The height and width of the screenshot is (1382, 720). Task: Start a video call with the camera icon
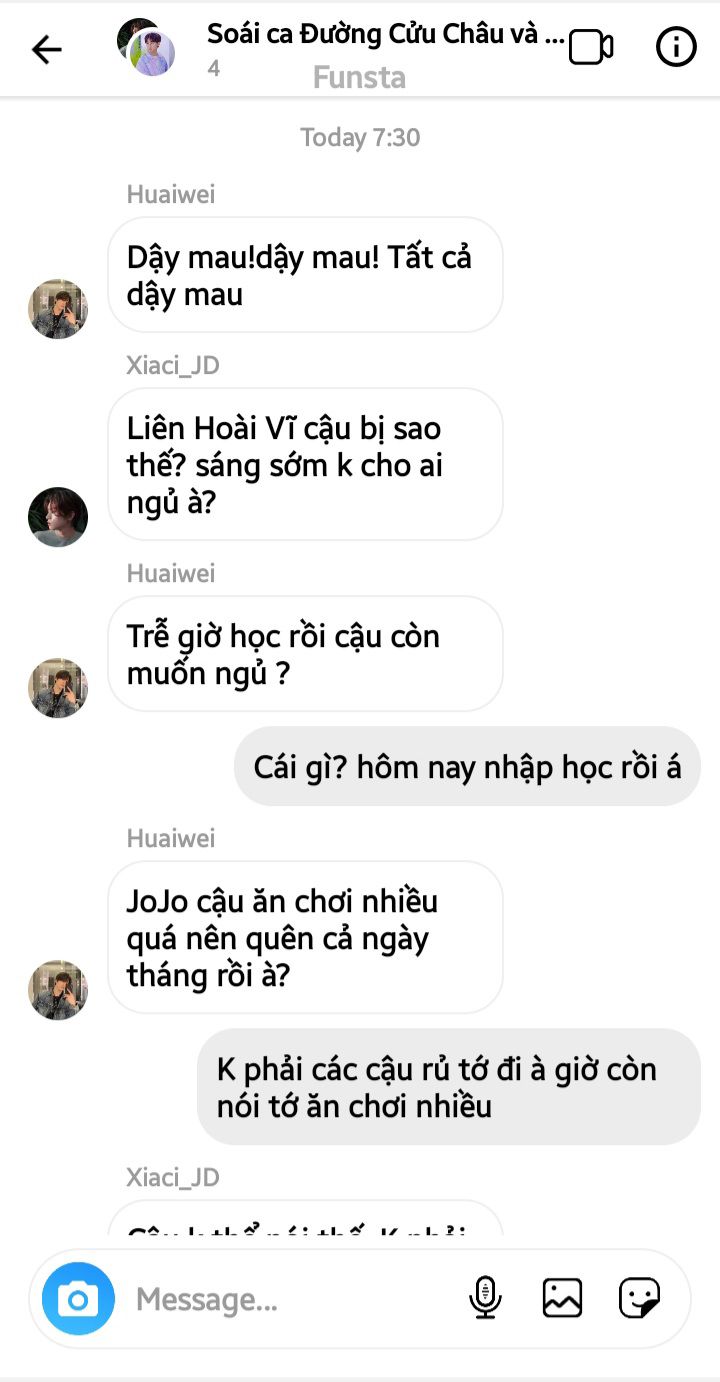point(591,48)
